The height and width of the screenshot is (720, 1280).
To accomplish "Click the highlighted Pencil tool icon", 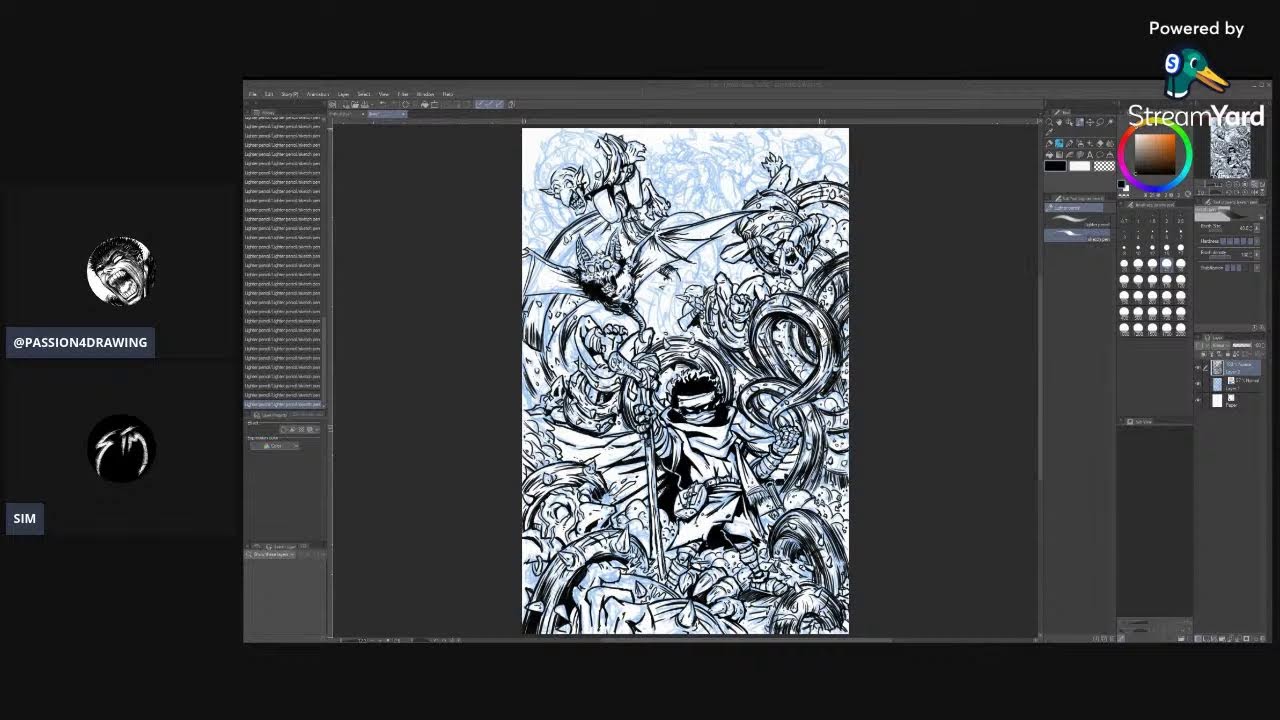I will pyautogui.click(x=1059, y=144).
